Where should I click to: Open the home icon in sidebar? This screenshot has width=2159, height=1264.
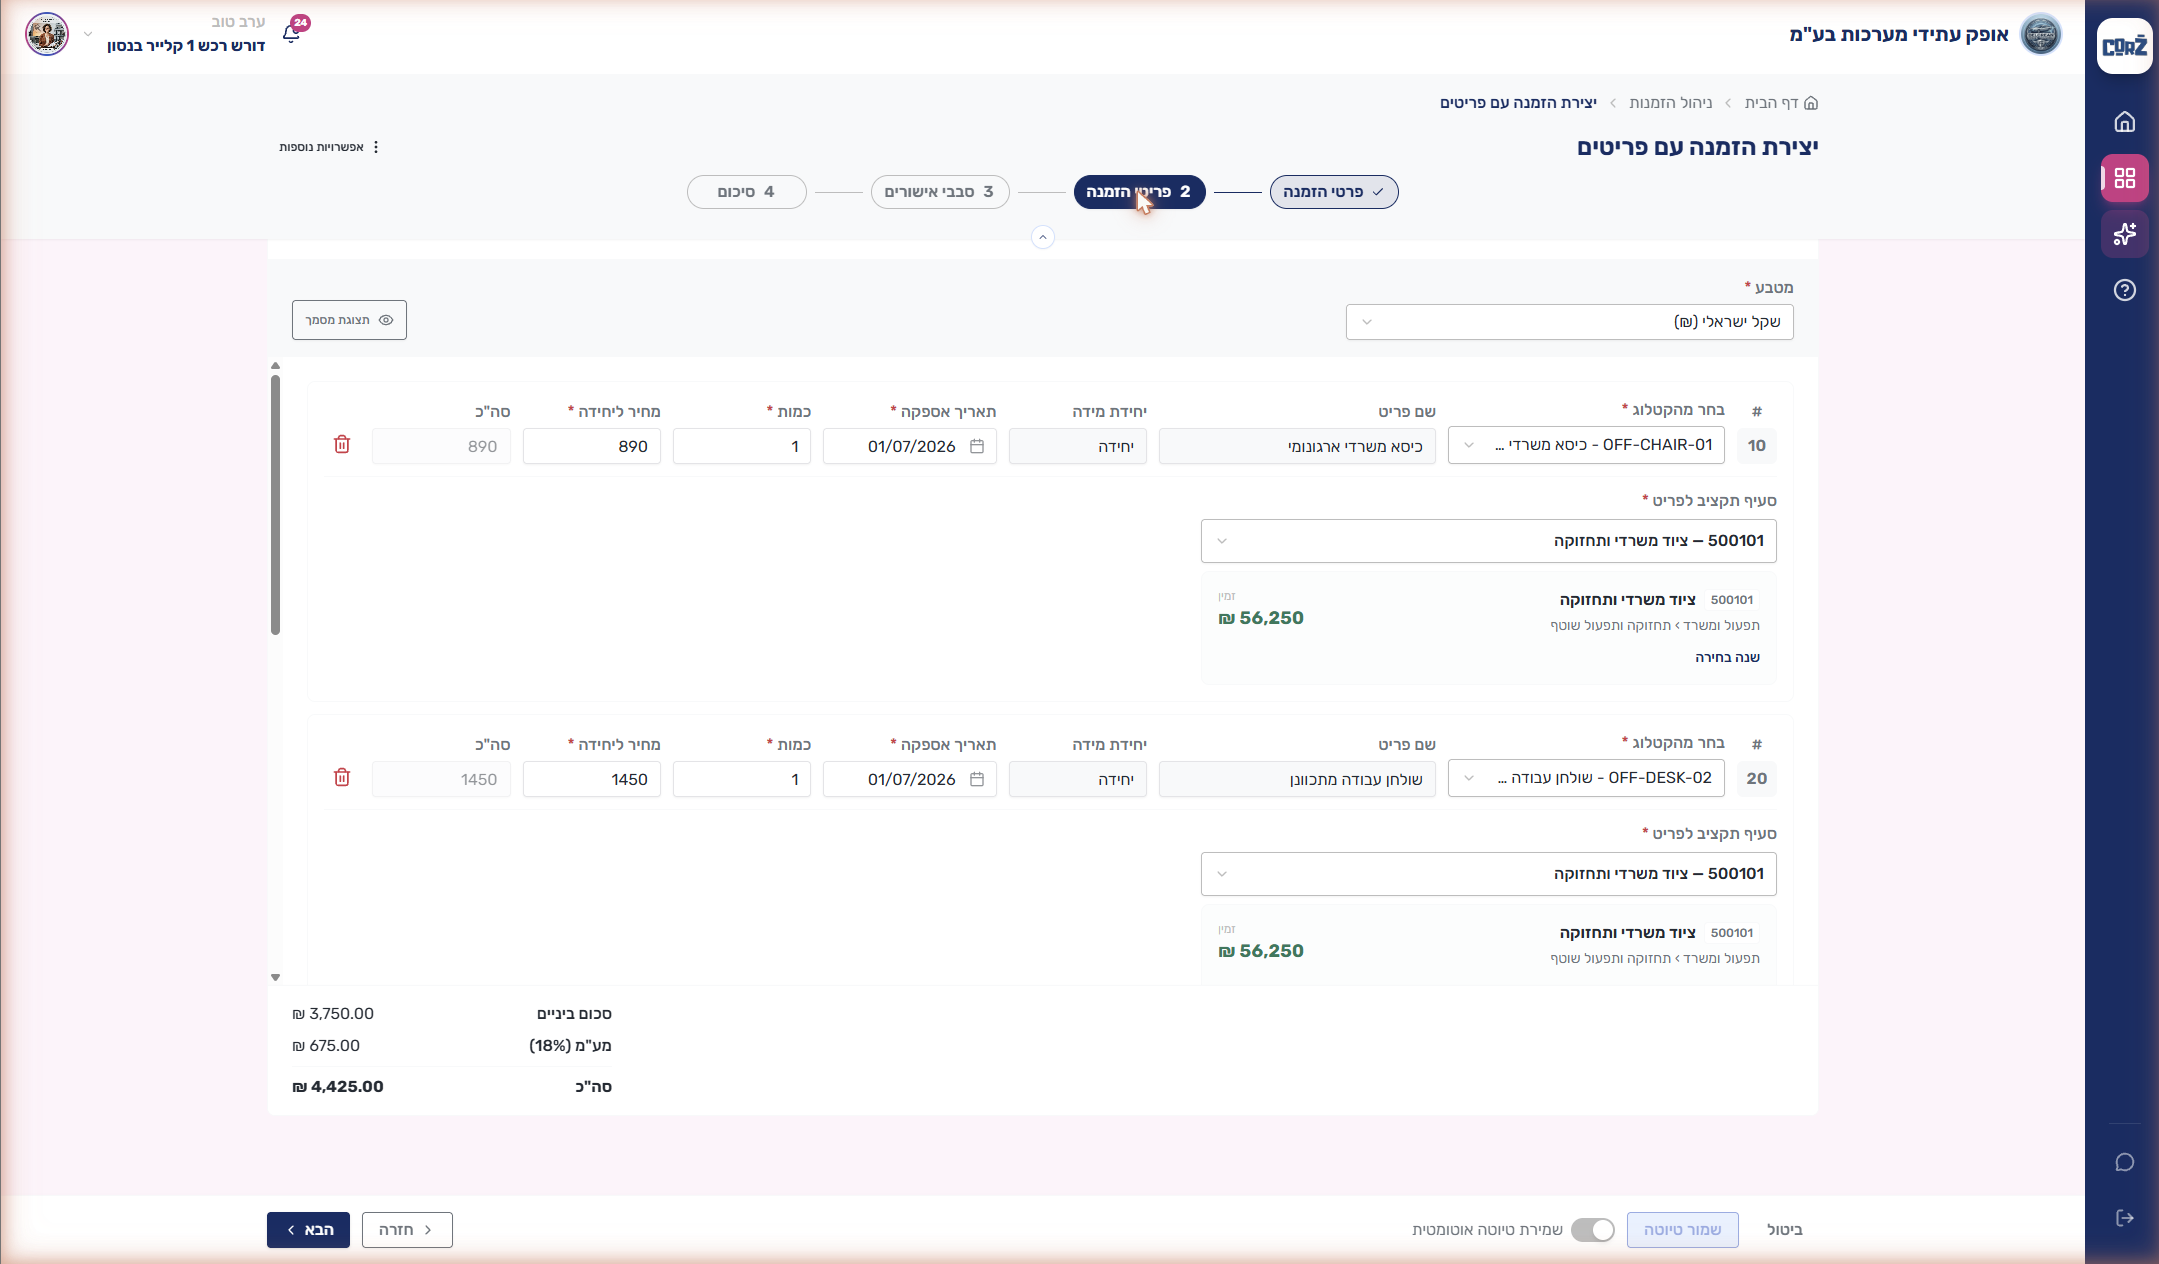point(2124,122)
